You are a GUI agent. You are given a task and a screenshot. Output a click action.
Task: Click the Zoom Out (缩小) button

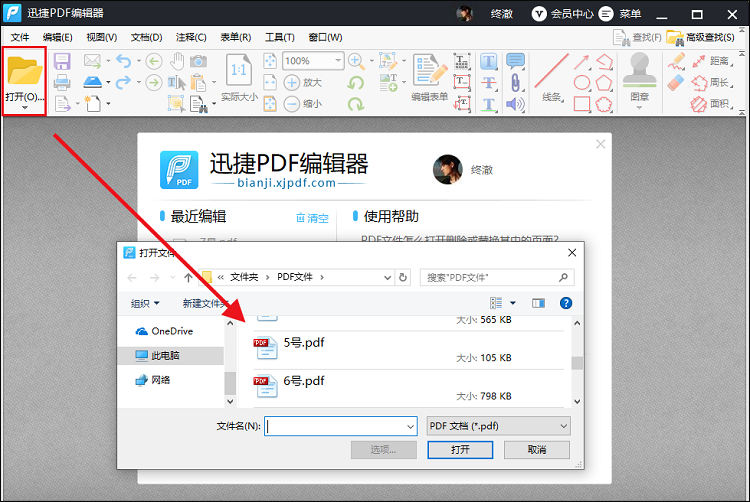[x=303, y=104]
